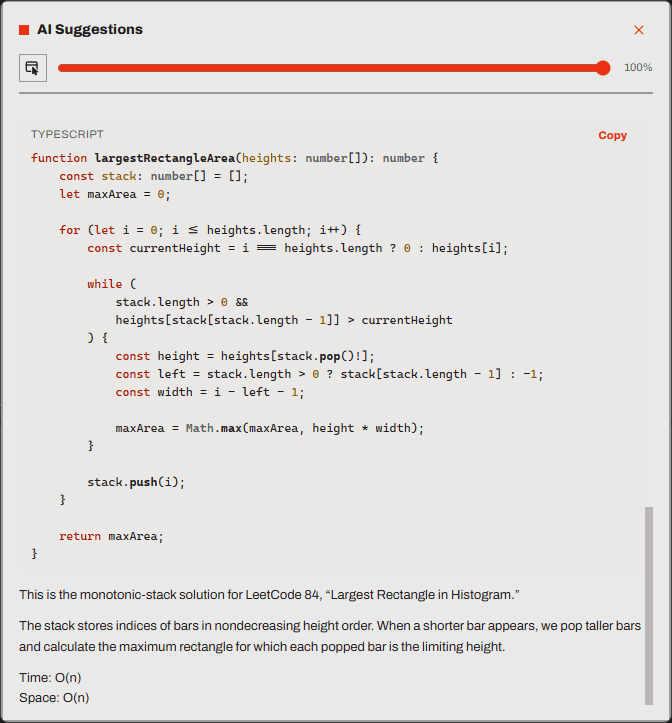Copy the TypeScript code block
Viewport: 672px width, 723px height.
pos(612,135)
